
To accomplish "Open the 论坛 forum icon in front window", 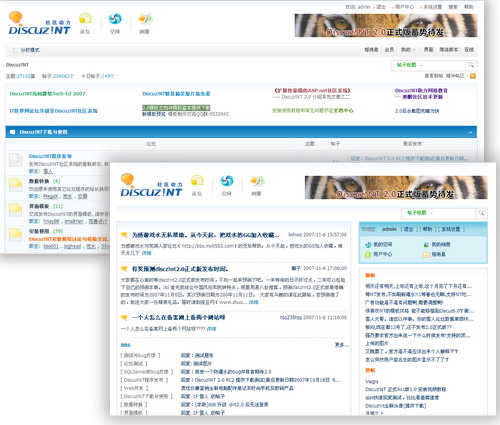I will (x=197, y=185).
